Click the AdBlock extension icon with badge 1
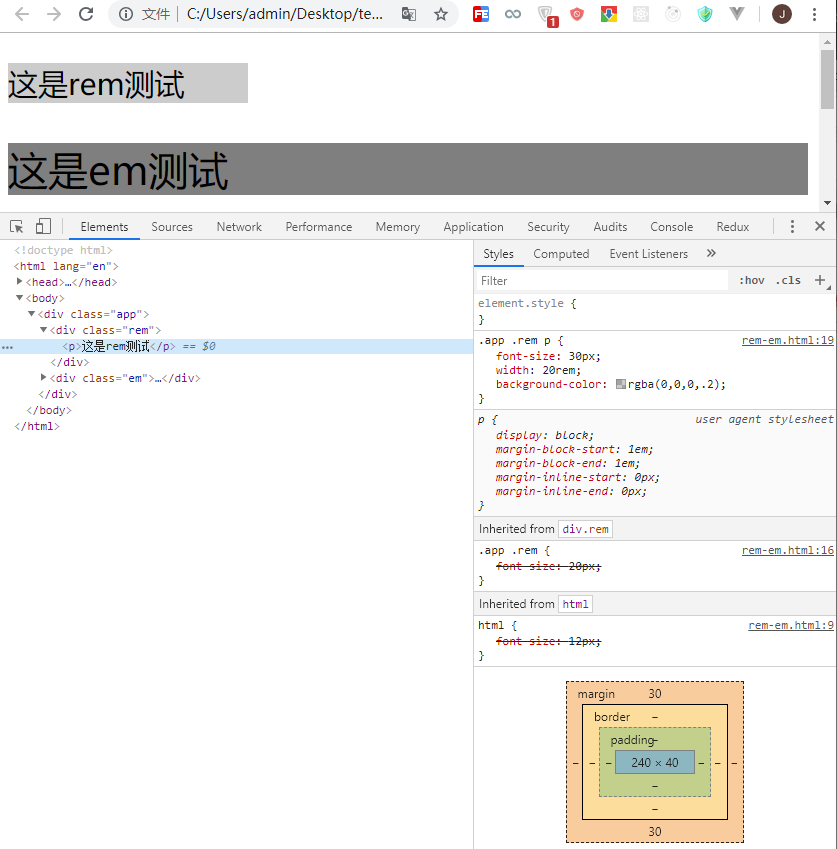 545,14
